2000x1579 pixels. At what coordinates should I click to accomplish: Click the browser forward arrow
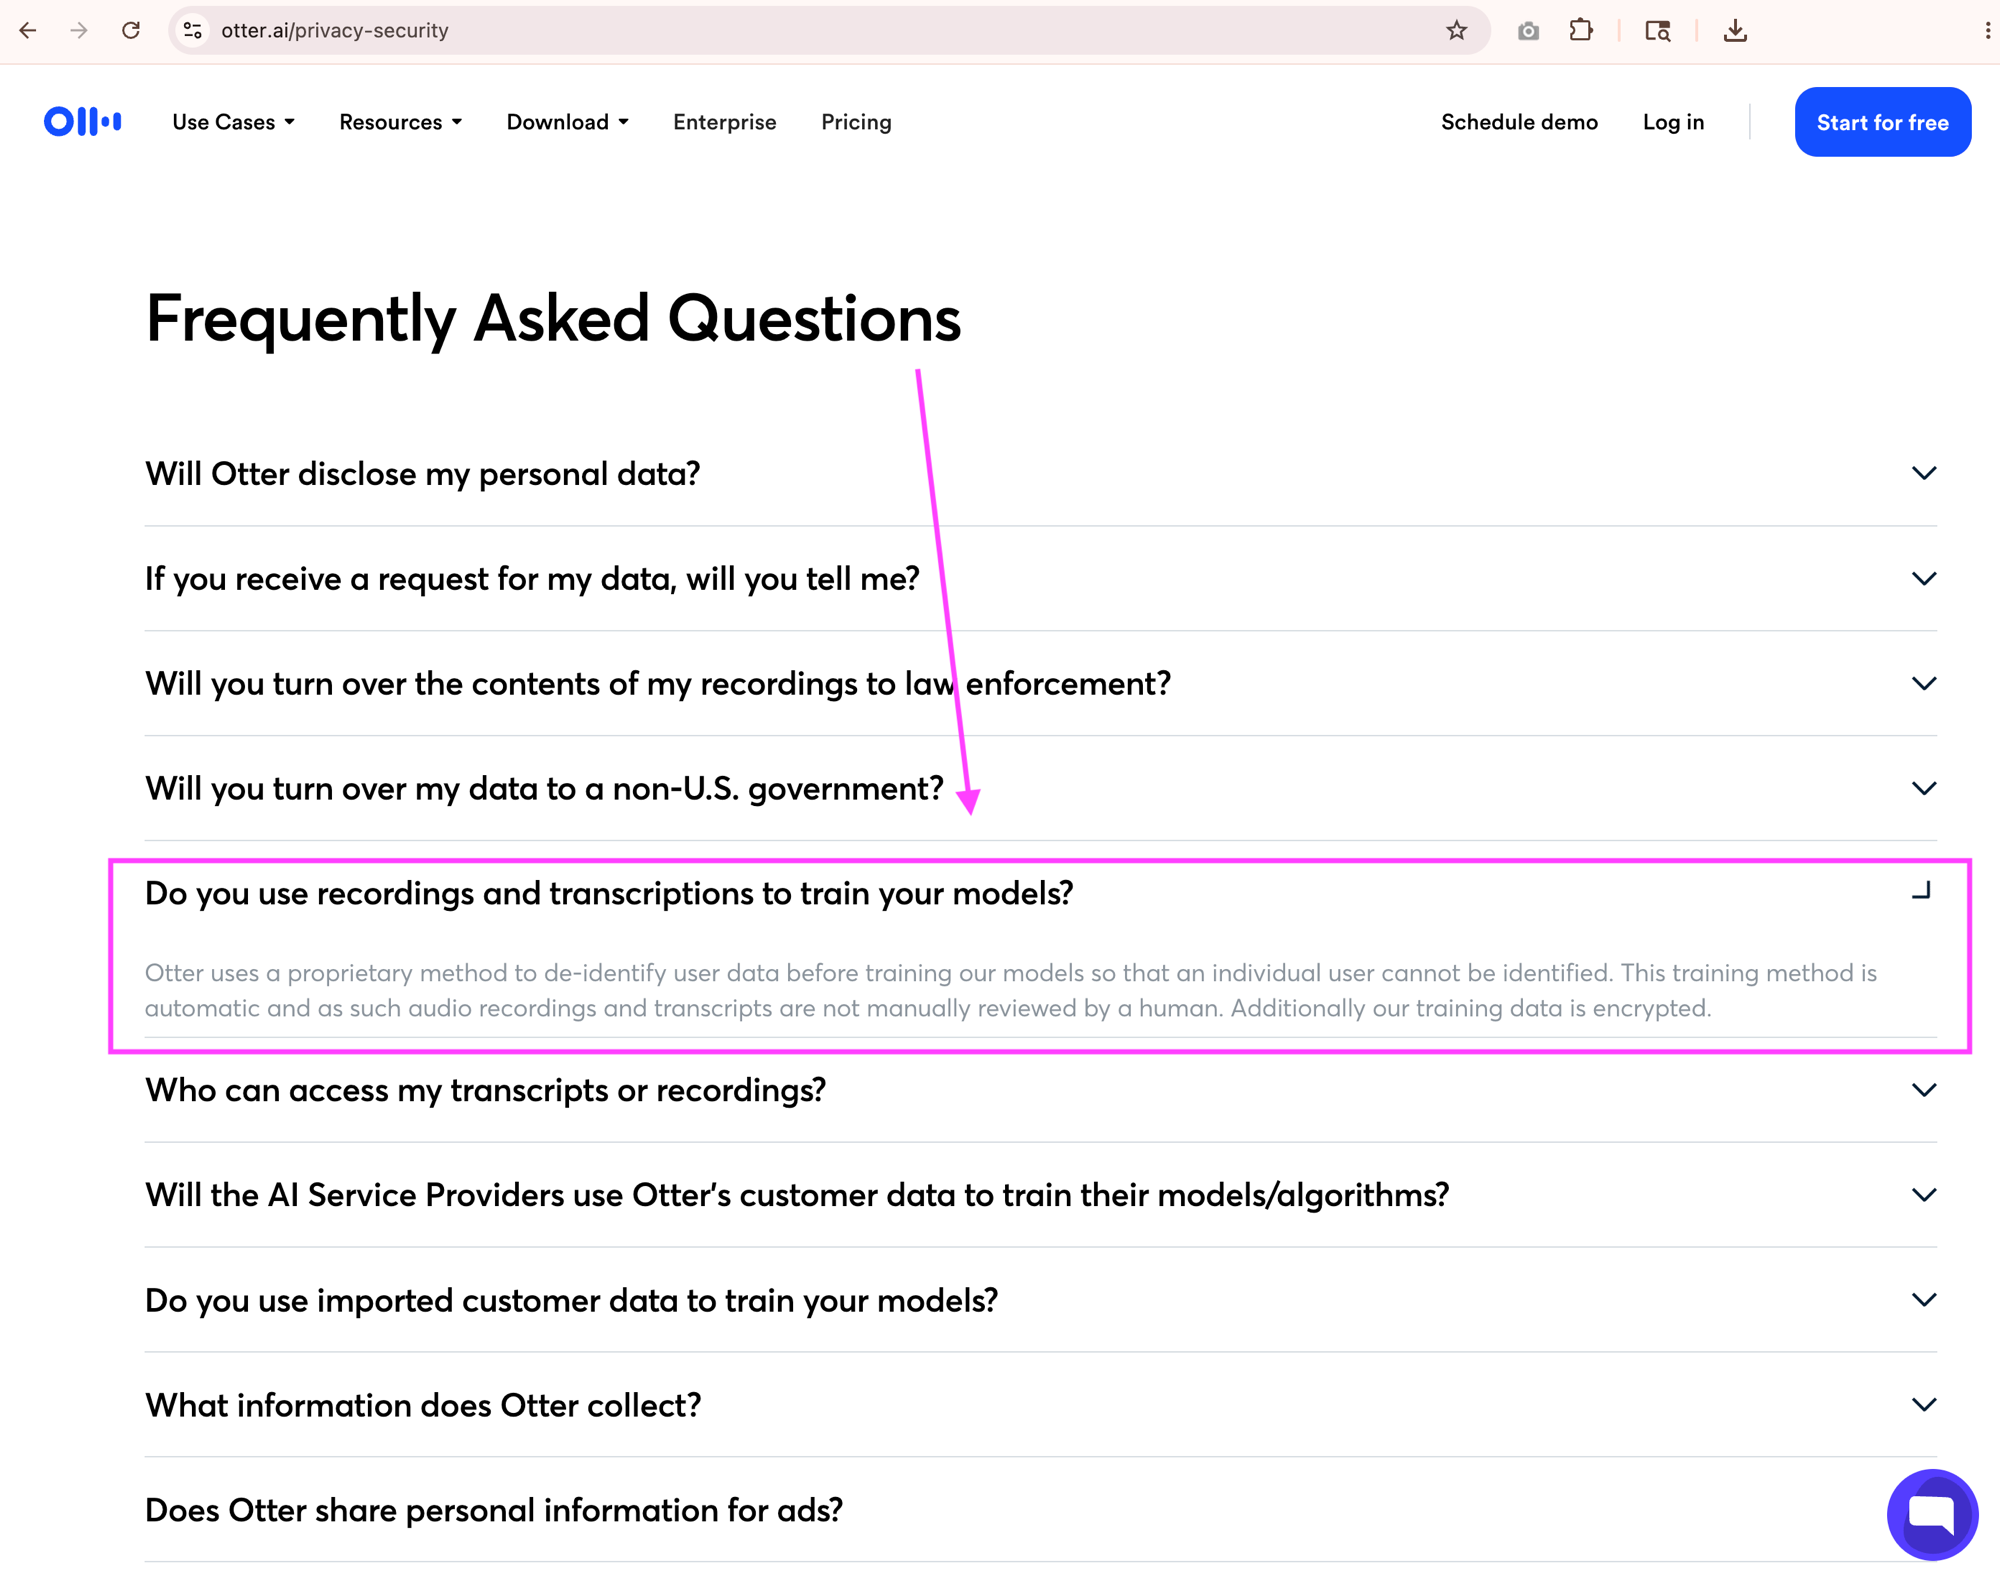79,31
